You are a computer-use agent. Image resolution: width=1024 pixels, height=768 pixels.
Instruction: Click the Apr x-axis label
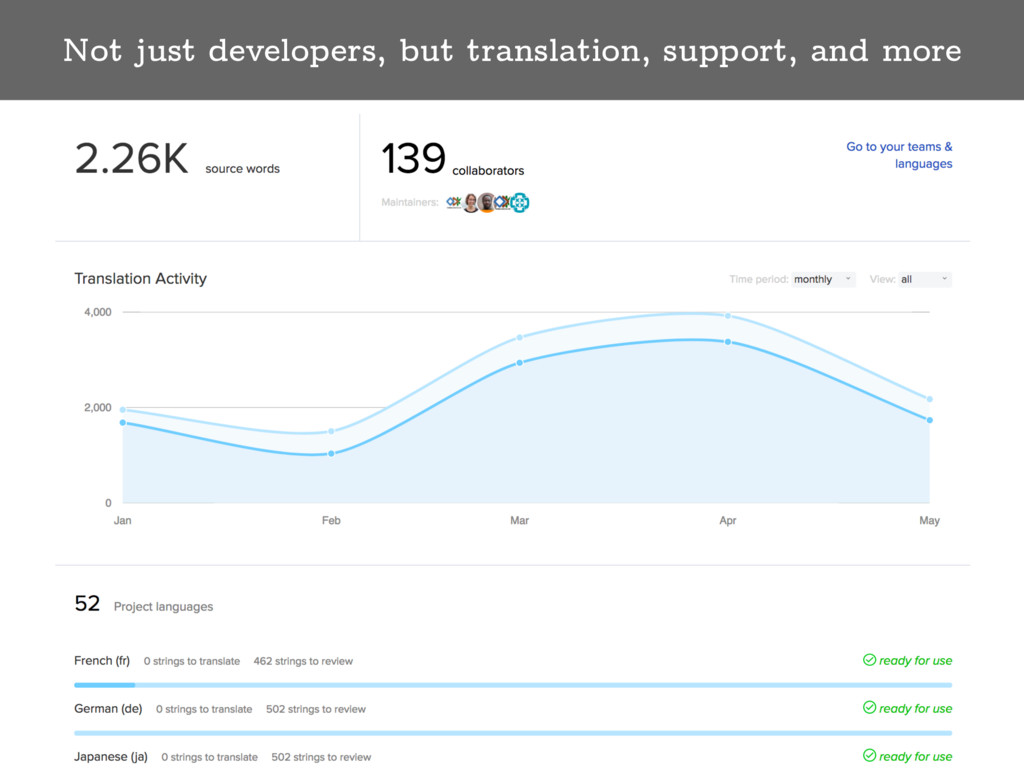click(728, 520)
